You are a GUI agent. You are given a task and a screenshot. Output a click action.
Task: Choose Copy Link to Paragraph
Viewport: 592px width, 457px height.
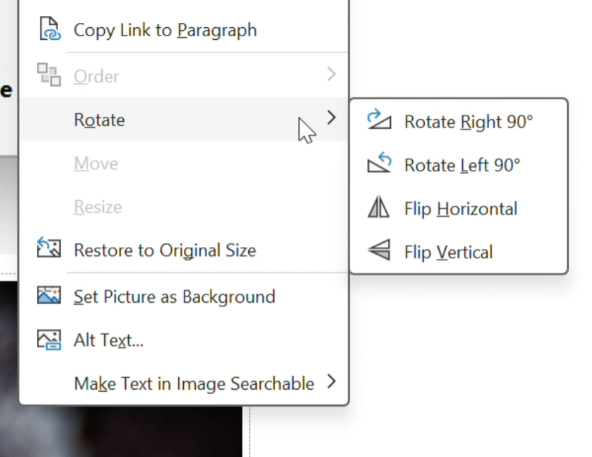184,30
